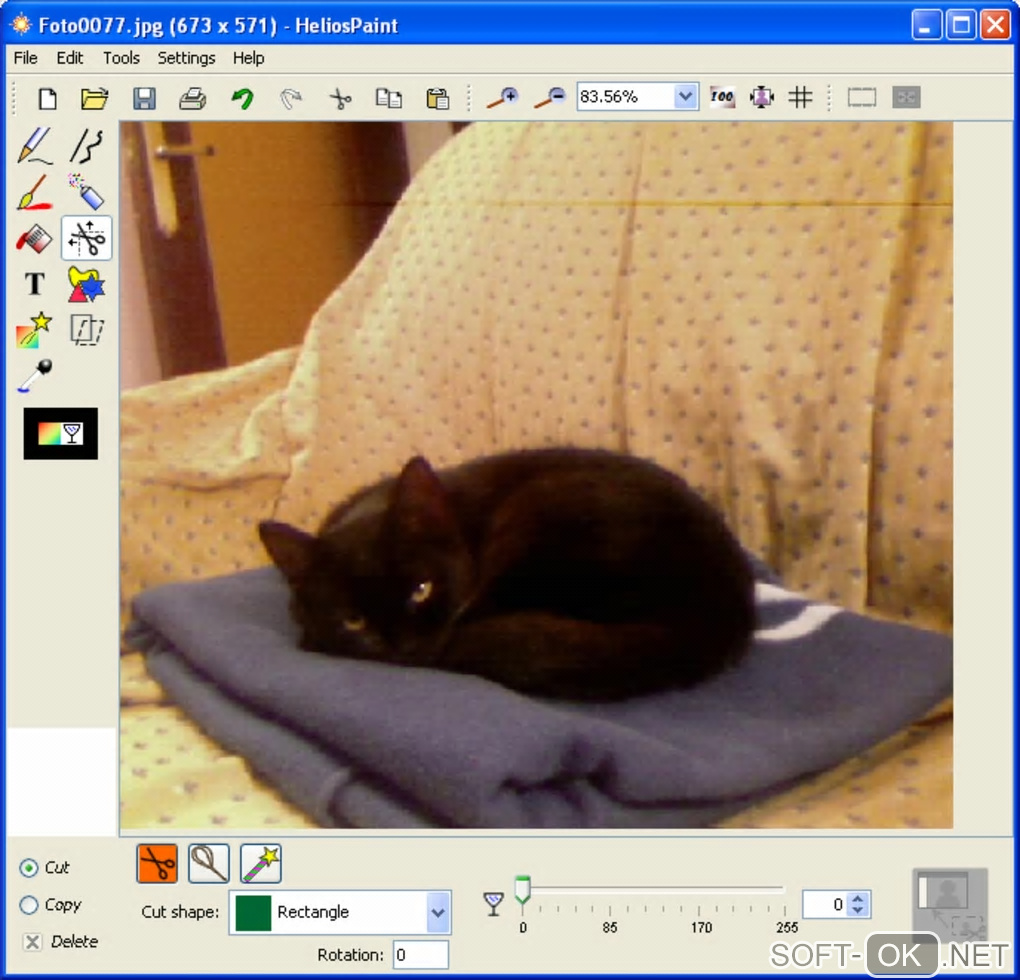This screenshot has height=980, width=1020.
Task: Open the color and transparency selector box
Action: (x=60, y=434)
